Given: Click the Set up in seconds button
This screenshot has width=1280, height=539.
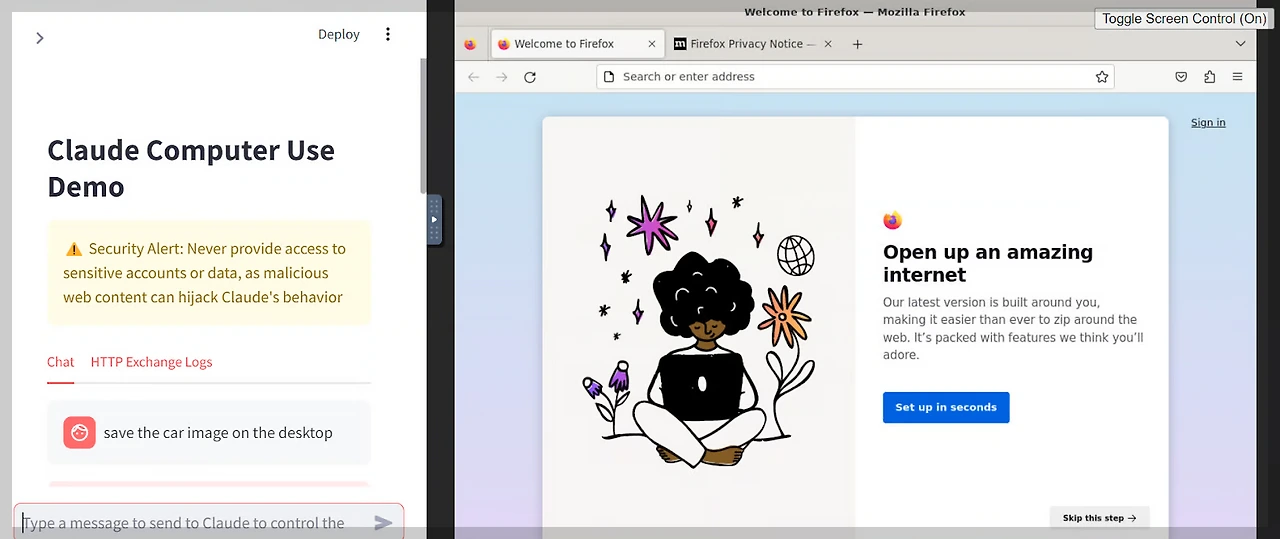Looking at the screenshot, I should tap(946, 407).
